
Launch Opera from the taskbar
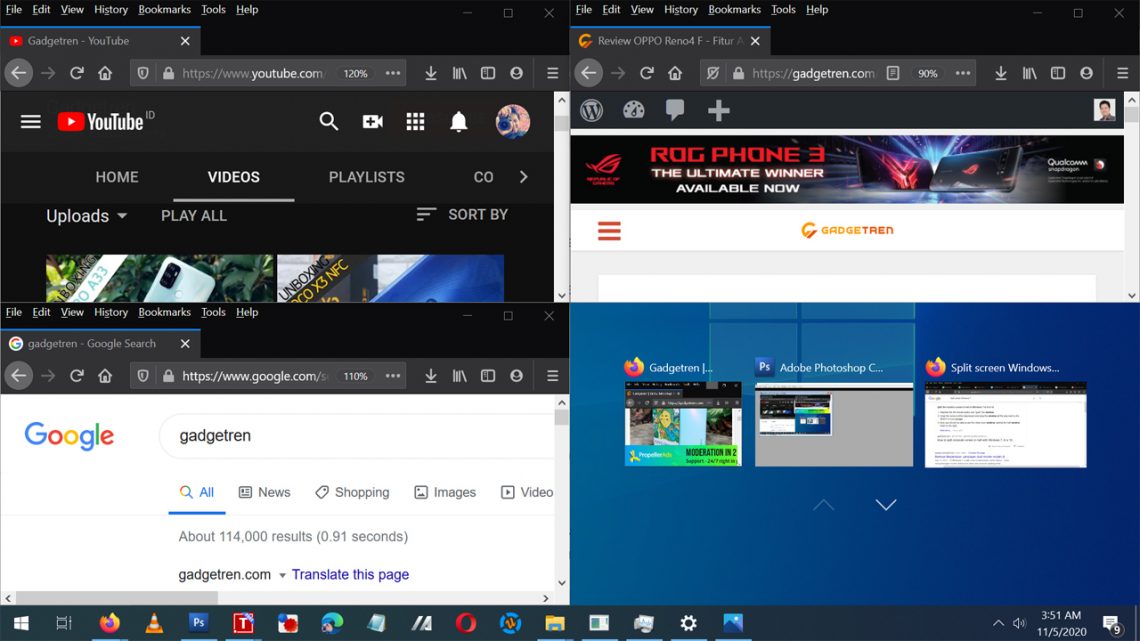coord(465,623)
